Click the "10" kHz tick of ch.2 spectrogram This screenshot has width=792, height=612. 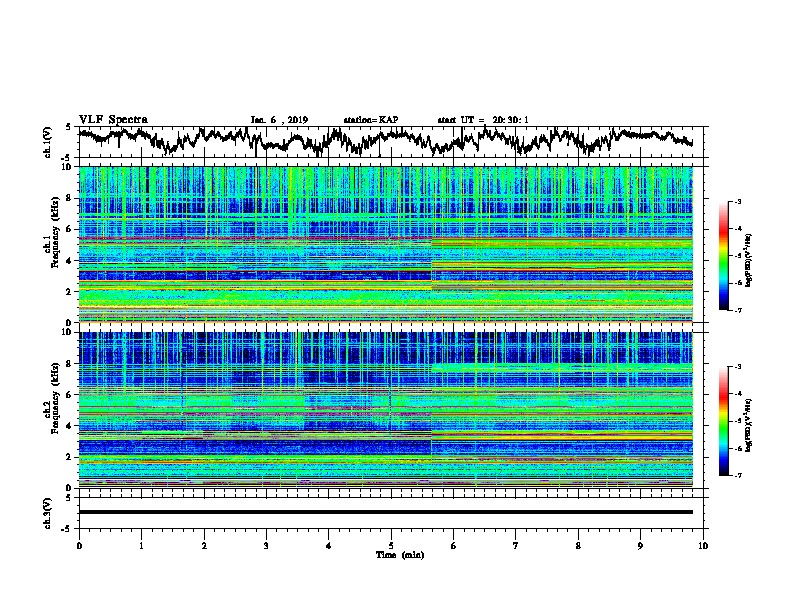(68, 332)
